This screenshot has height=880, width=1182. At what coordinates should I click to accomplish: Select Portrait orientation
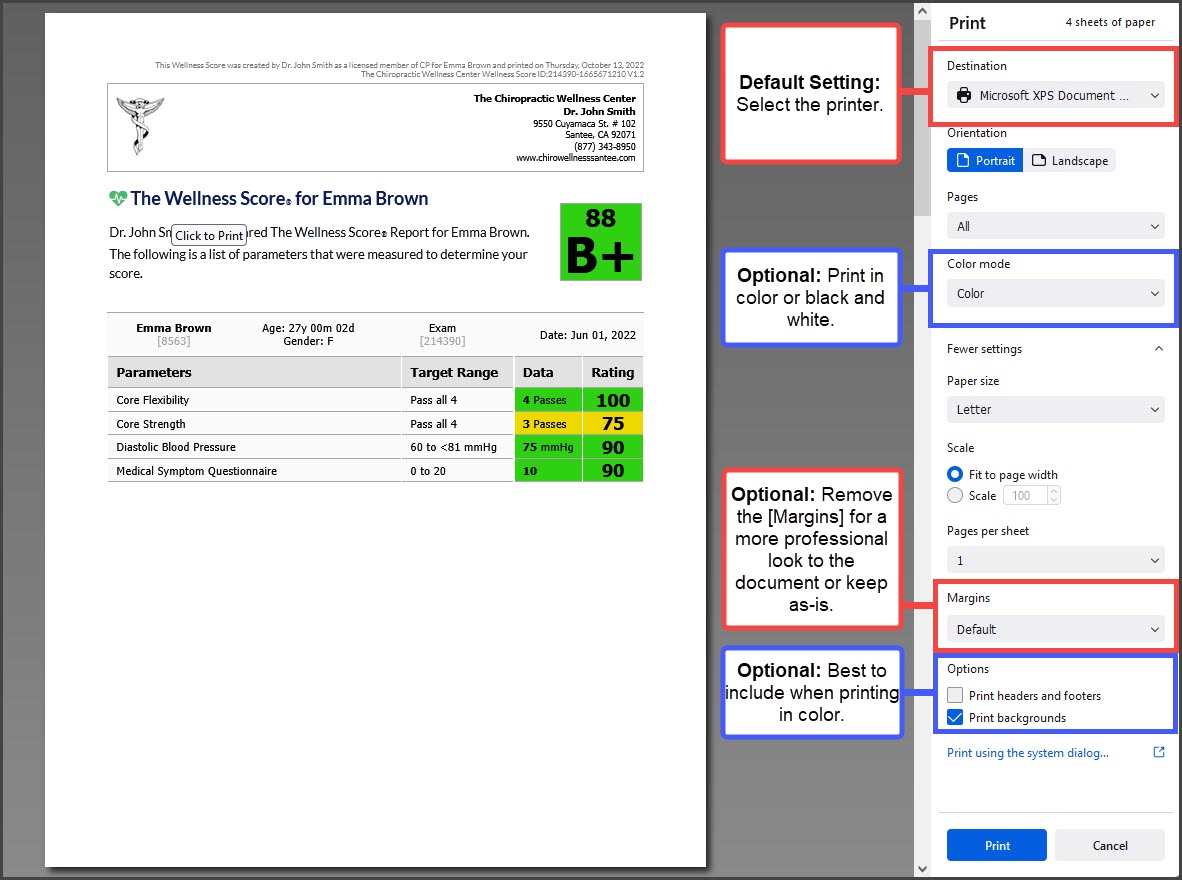tap(984, 161)
